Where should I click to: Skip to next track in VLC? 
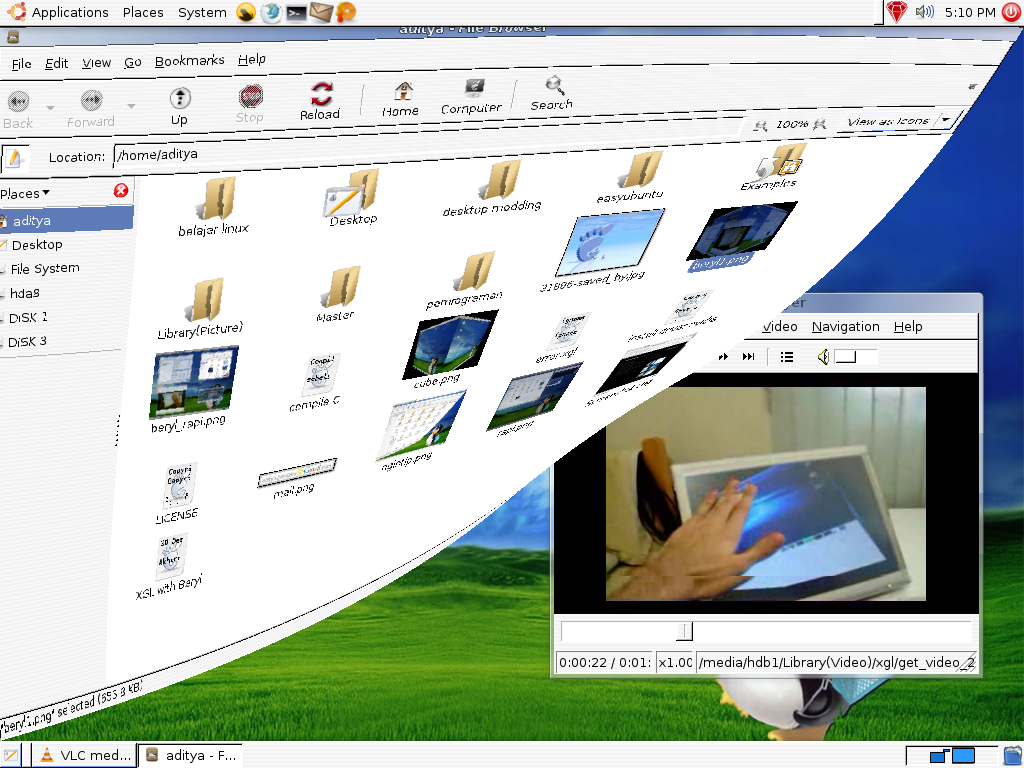pos(748,357)
